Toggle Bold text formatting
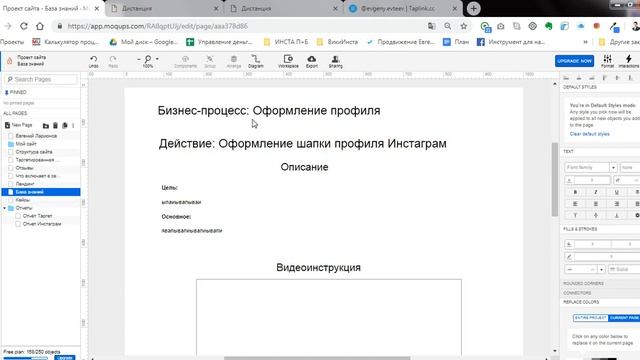Image resolution: width=640 pixels, height=360 pixels. [576, 192]
